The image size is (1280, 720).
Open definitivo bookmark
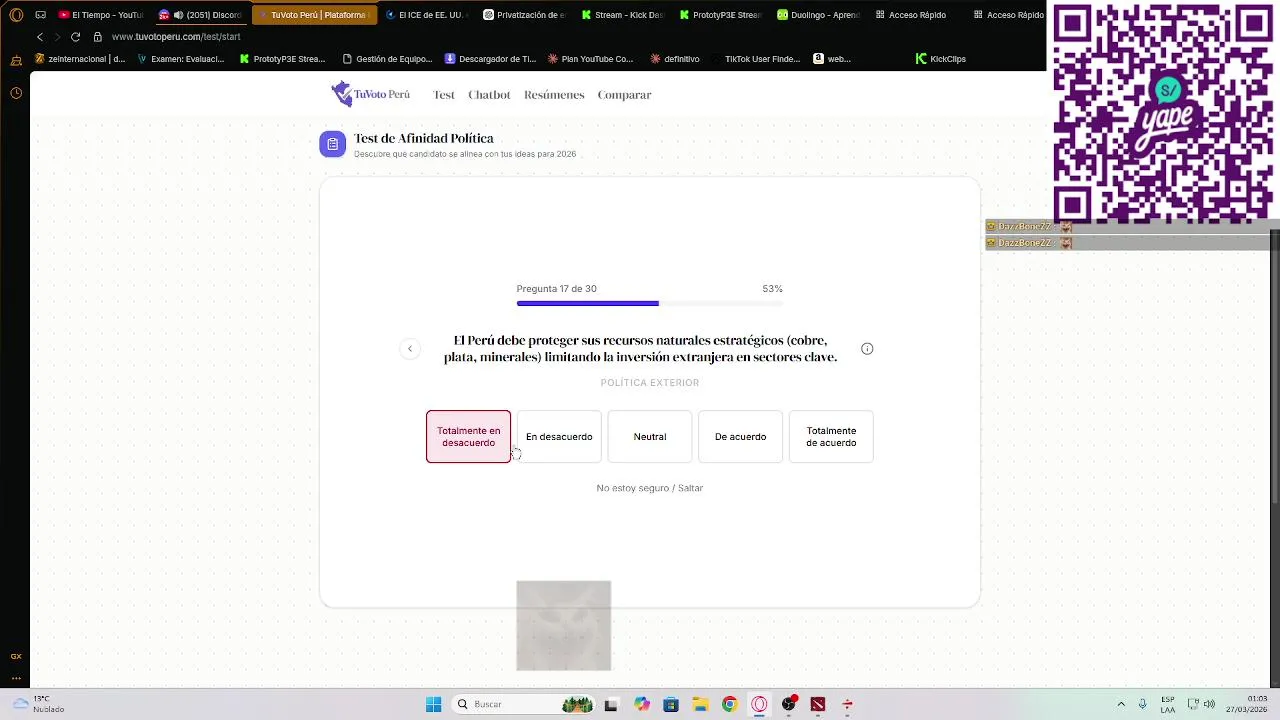[x=675, y=59]
